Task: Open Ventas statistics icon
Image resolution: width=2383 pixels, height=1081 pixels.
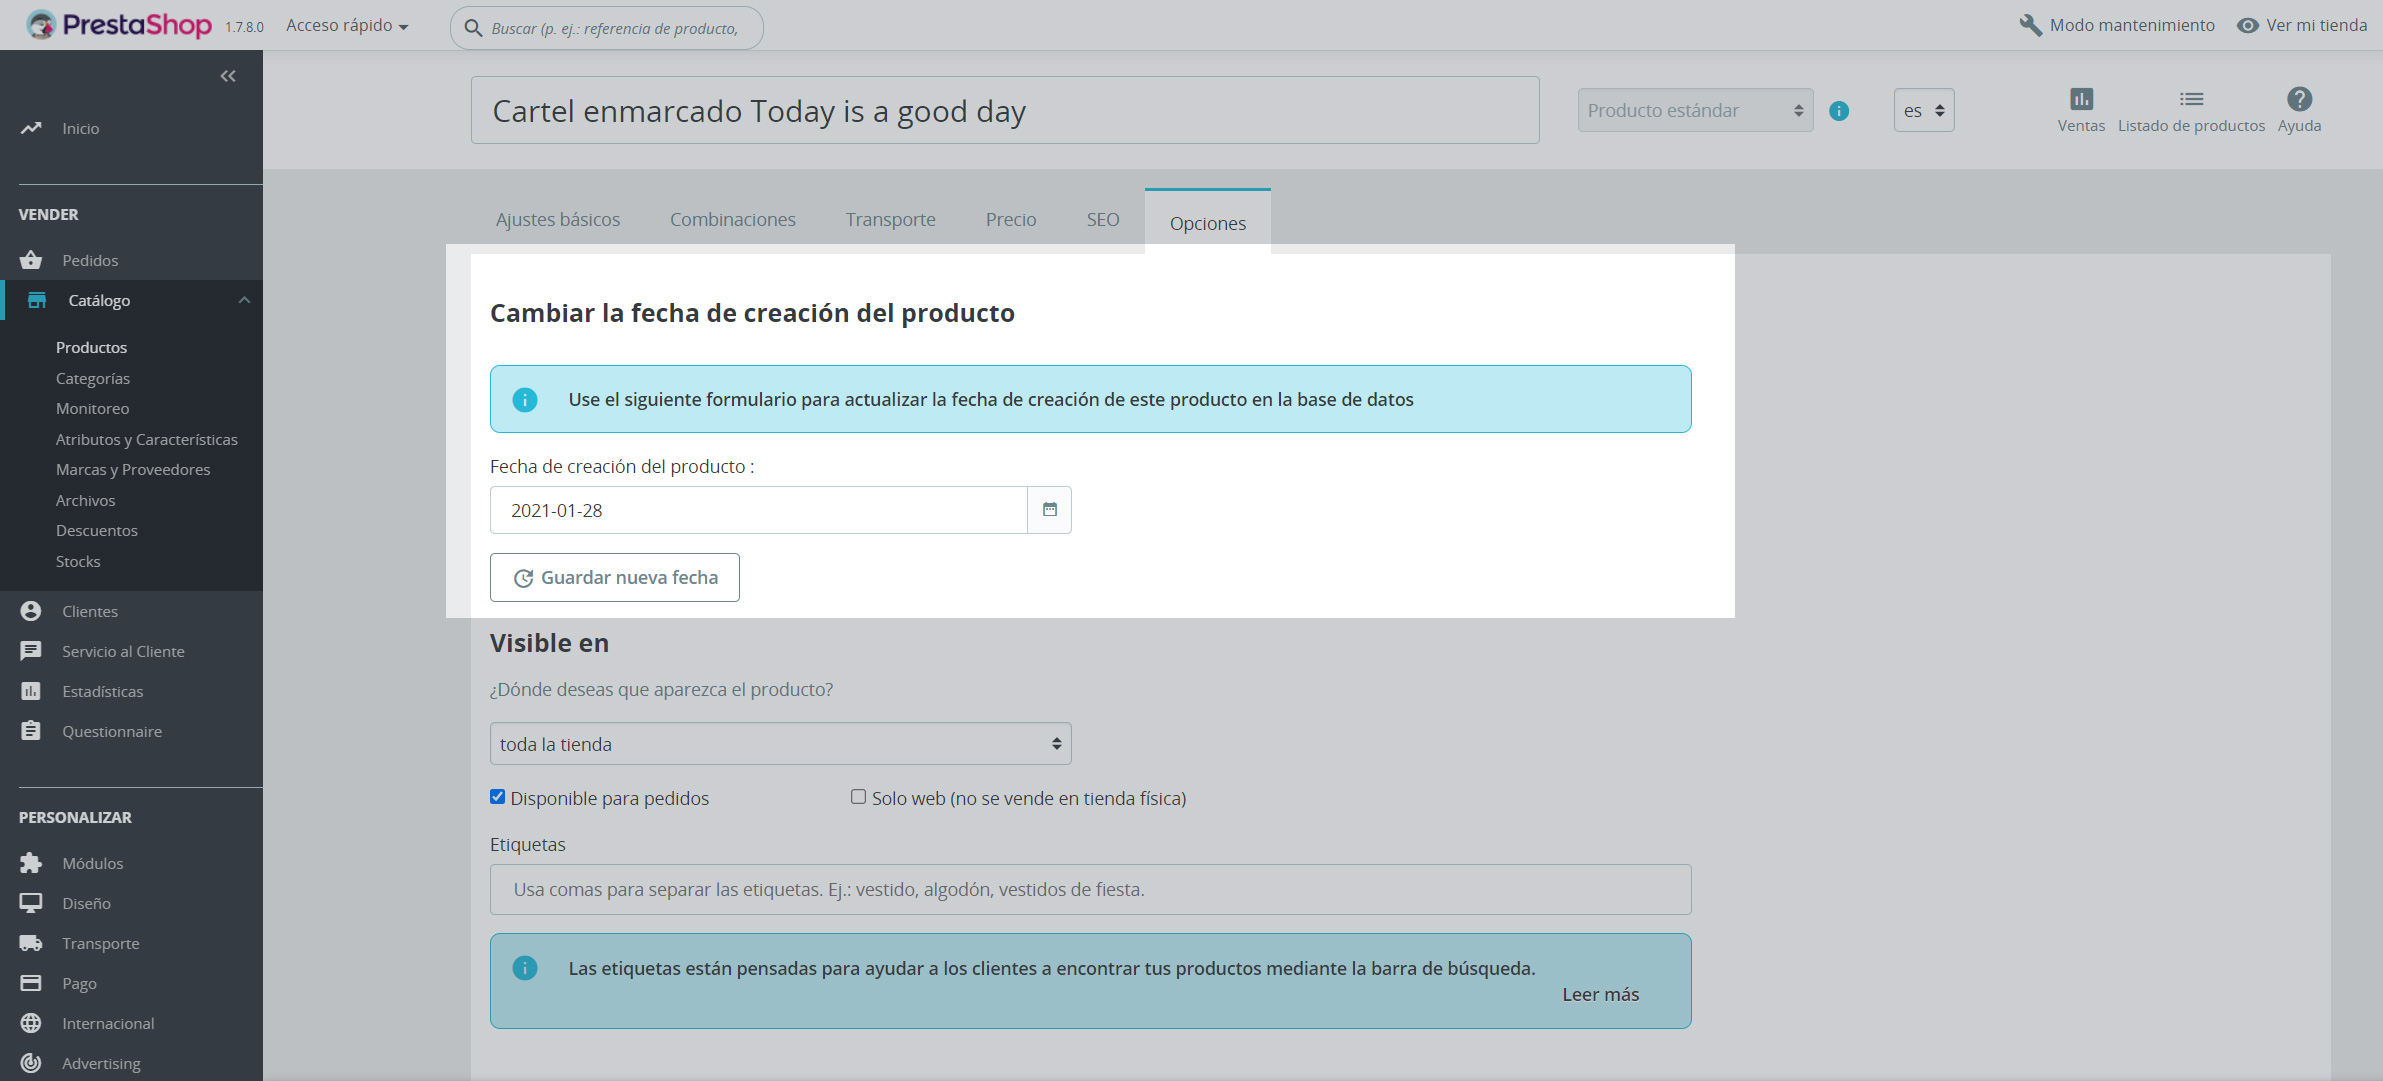Action: coord(2081,99)
